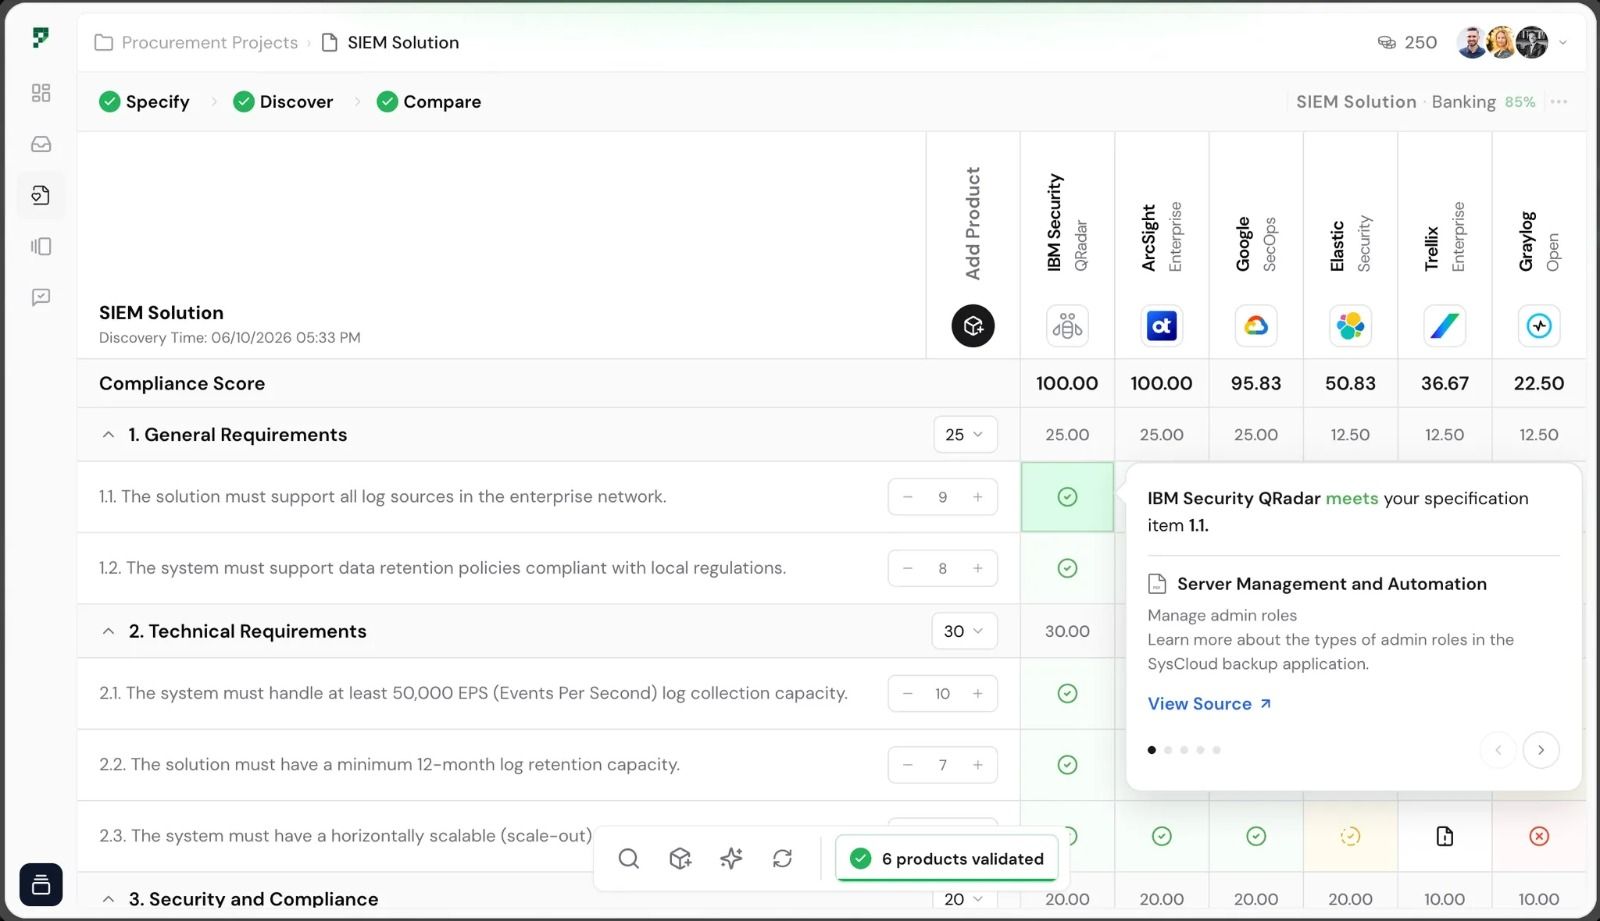Click the search icon in floating toolbar
1600x921 pixels.
pos(628,858)
